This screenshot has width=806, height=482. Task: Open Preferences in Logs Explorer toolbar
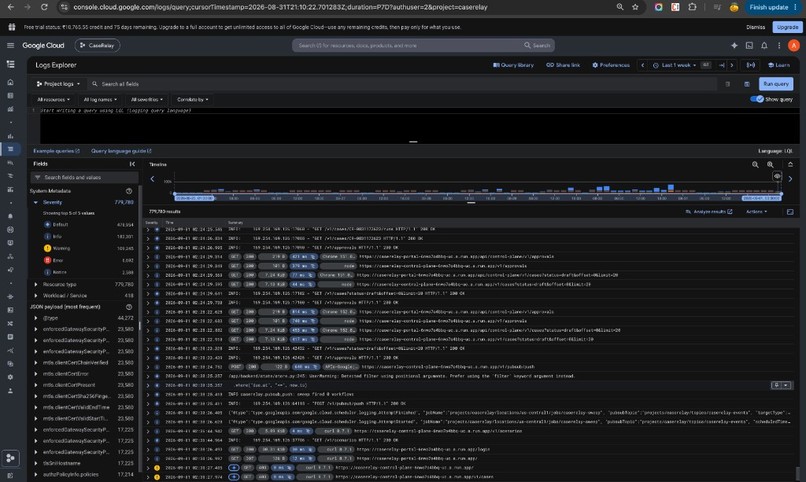tap(611, 65)
